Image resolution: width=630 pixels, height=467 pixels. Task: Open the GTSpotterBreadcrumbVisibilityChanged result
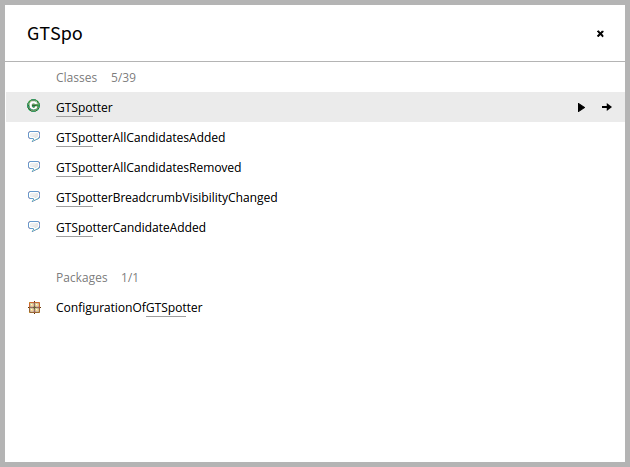coord(167,198)
